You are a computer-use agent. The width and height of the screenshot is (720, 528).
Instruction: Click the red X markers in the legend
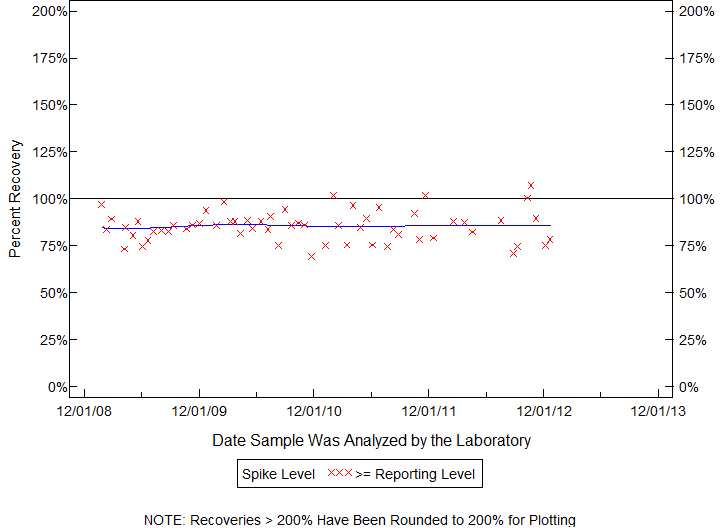coord(340,473)
